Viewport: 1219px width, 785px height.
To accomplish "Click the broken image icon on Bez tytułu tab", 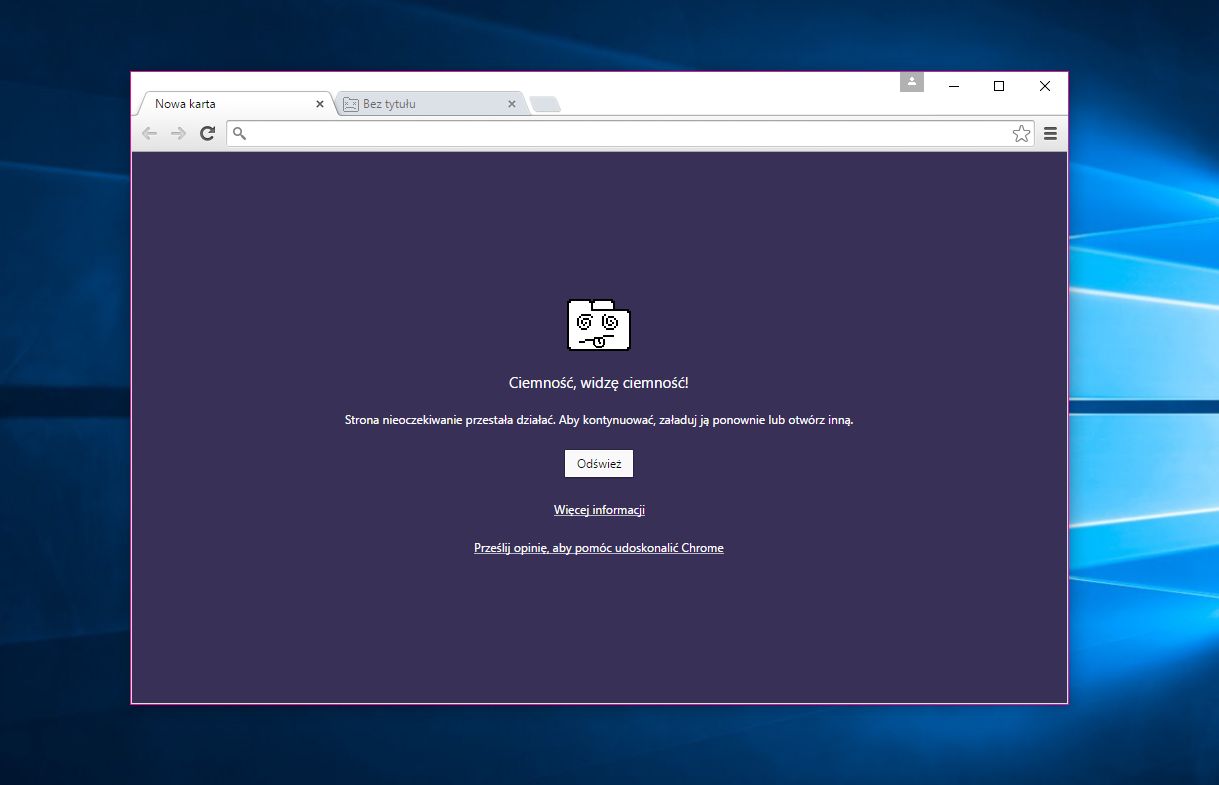I will pyautogui.click(x=351, y=103).
